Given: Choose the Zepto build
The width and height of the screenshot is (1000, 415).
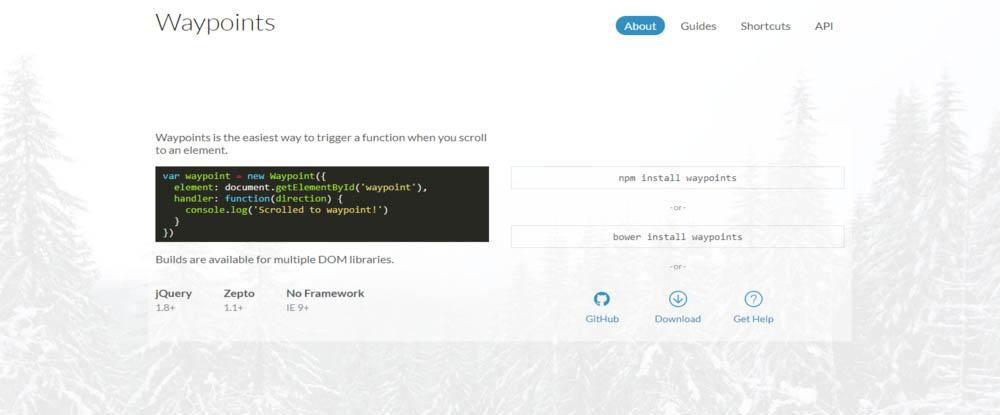Looking at the screenshot, I should pos(239,294).
